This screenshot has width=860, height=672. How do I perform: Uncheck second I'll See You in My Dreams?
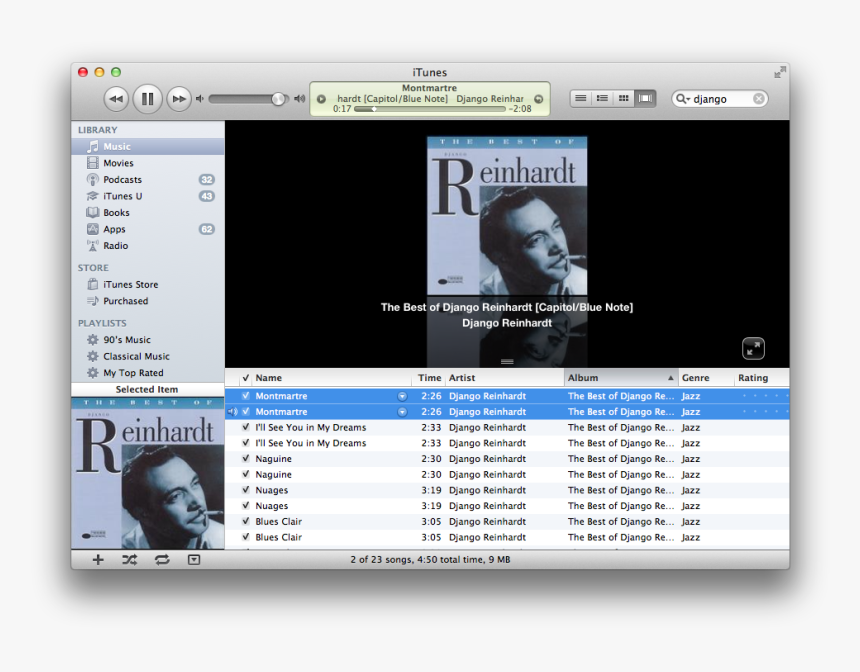(x=246, y=443)
